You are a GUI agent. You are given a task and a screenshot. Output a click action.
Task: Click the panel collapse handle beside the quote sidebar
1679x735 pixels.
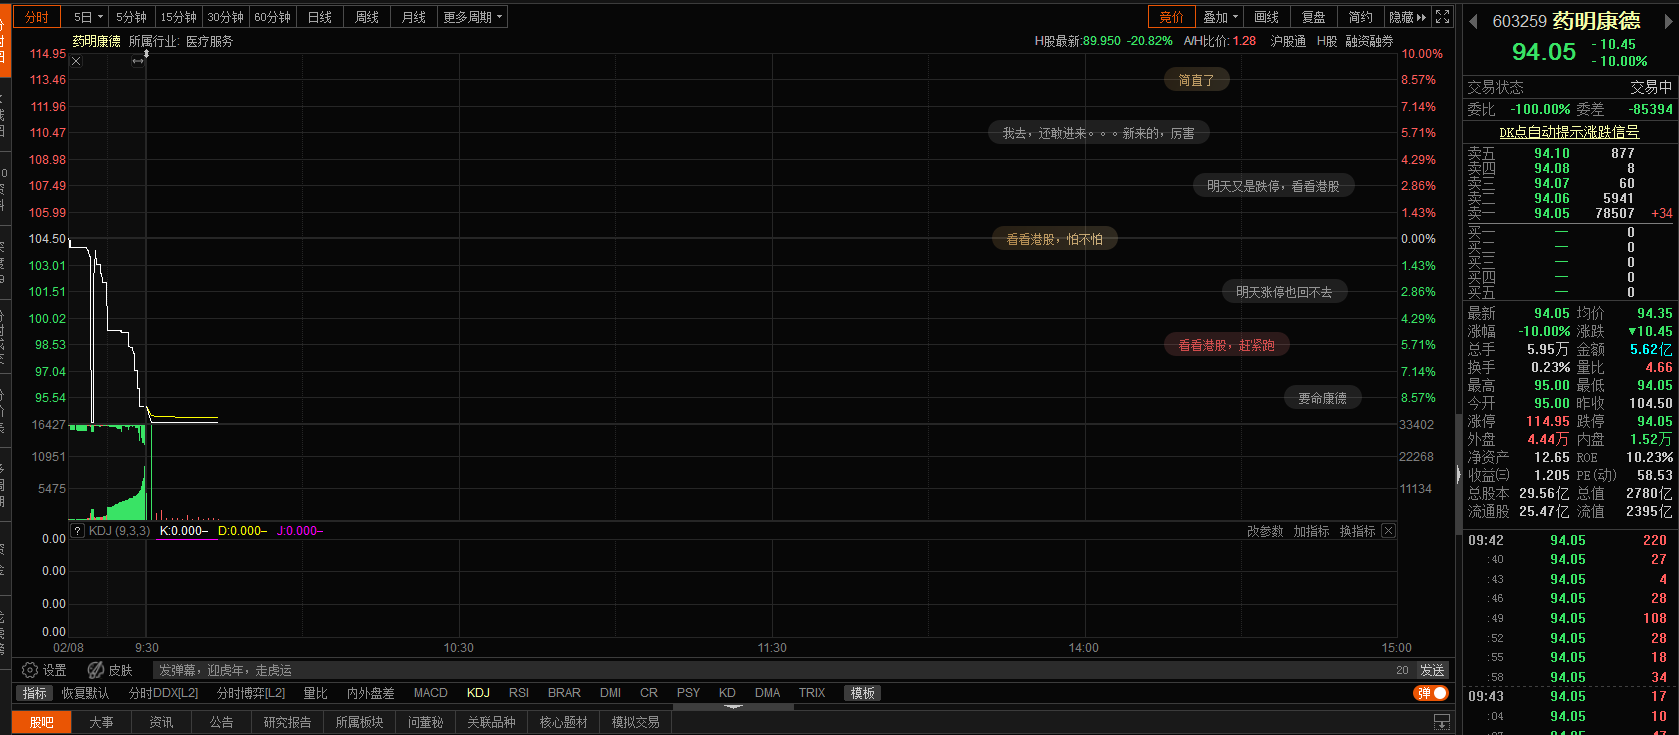(x=1458, y=476)
